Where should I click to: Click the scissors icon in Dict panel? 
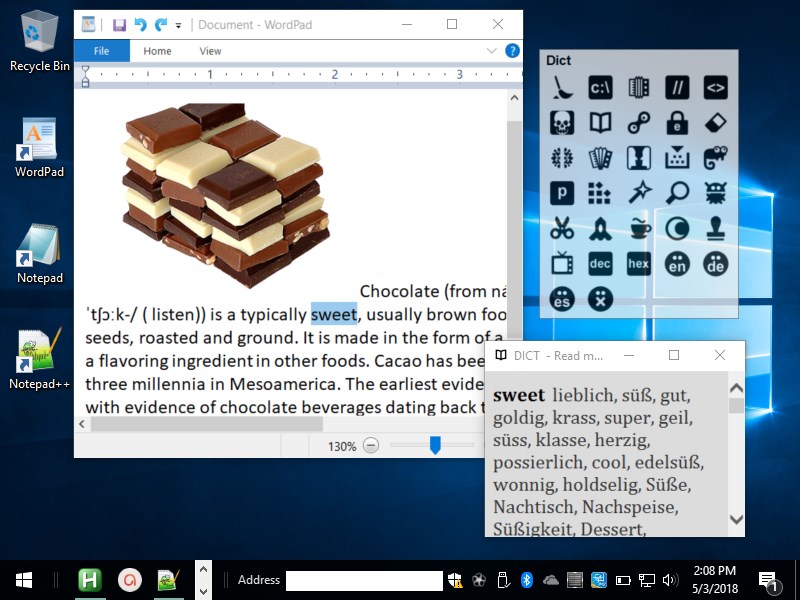(x=562, y=229)
